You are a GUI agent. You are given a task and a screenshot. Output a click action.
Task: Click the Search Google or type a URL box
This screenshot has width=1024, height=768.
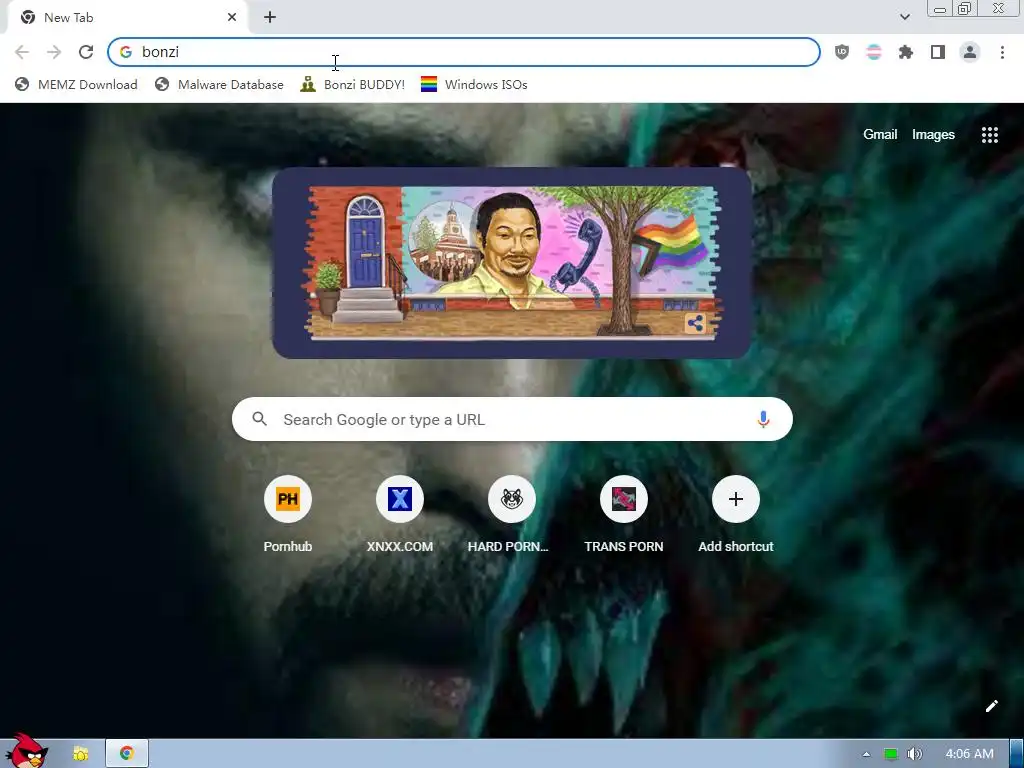click(512, 419)
